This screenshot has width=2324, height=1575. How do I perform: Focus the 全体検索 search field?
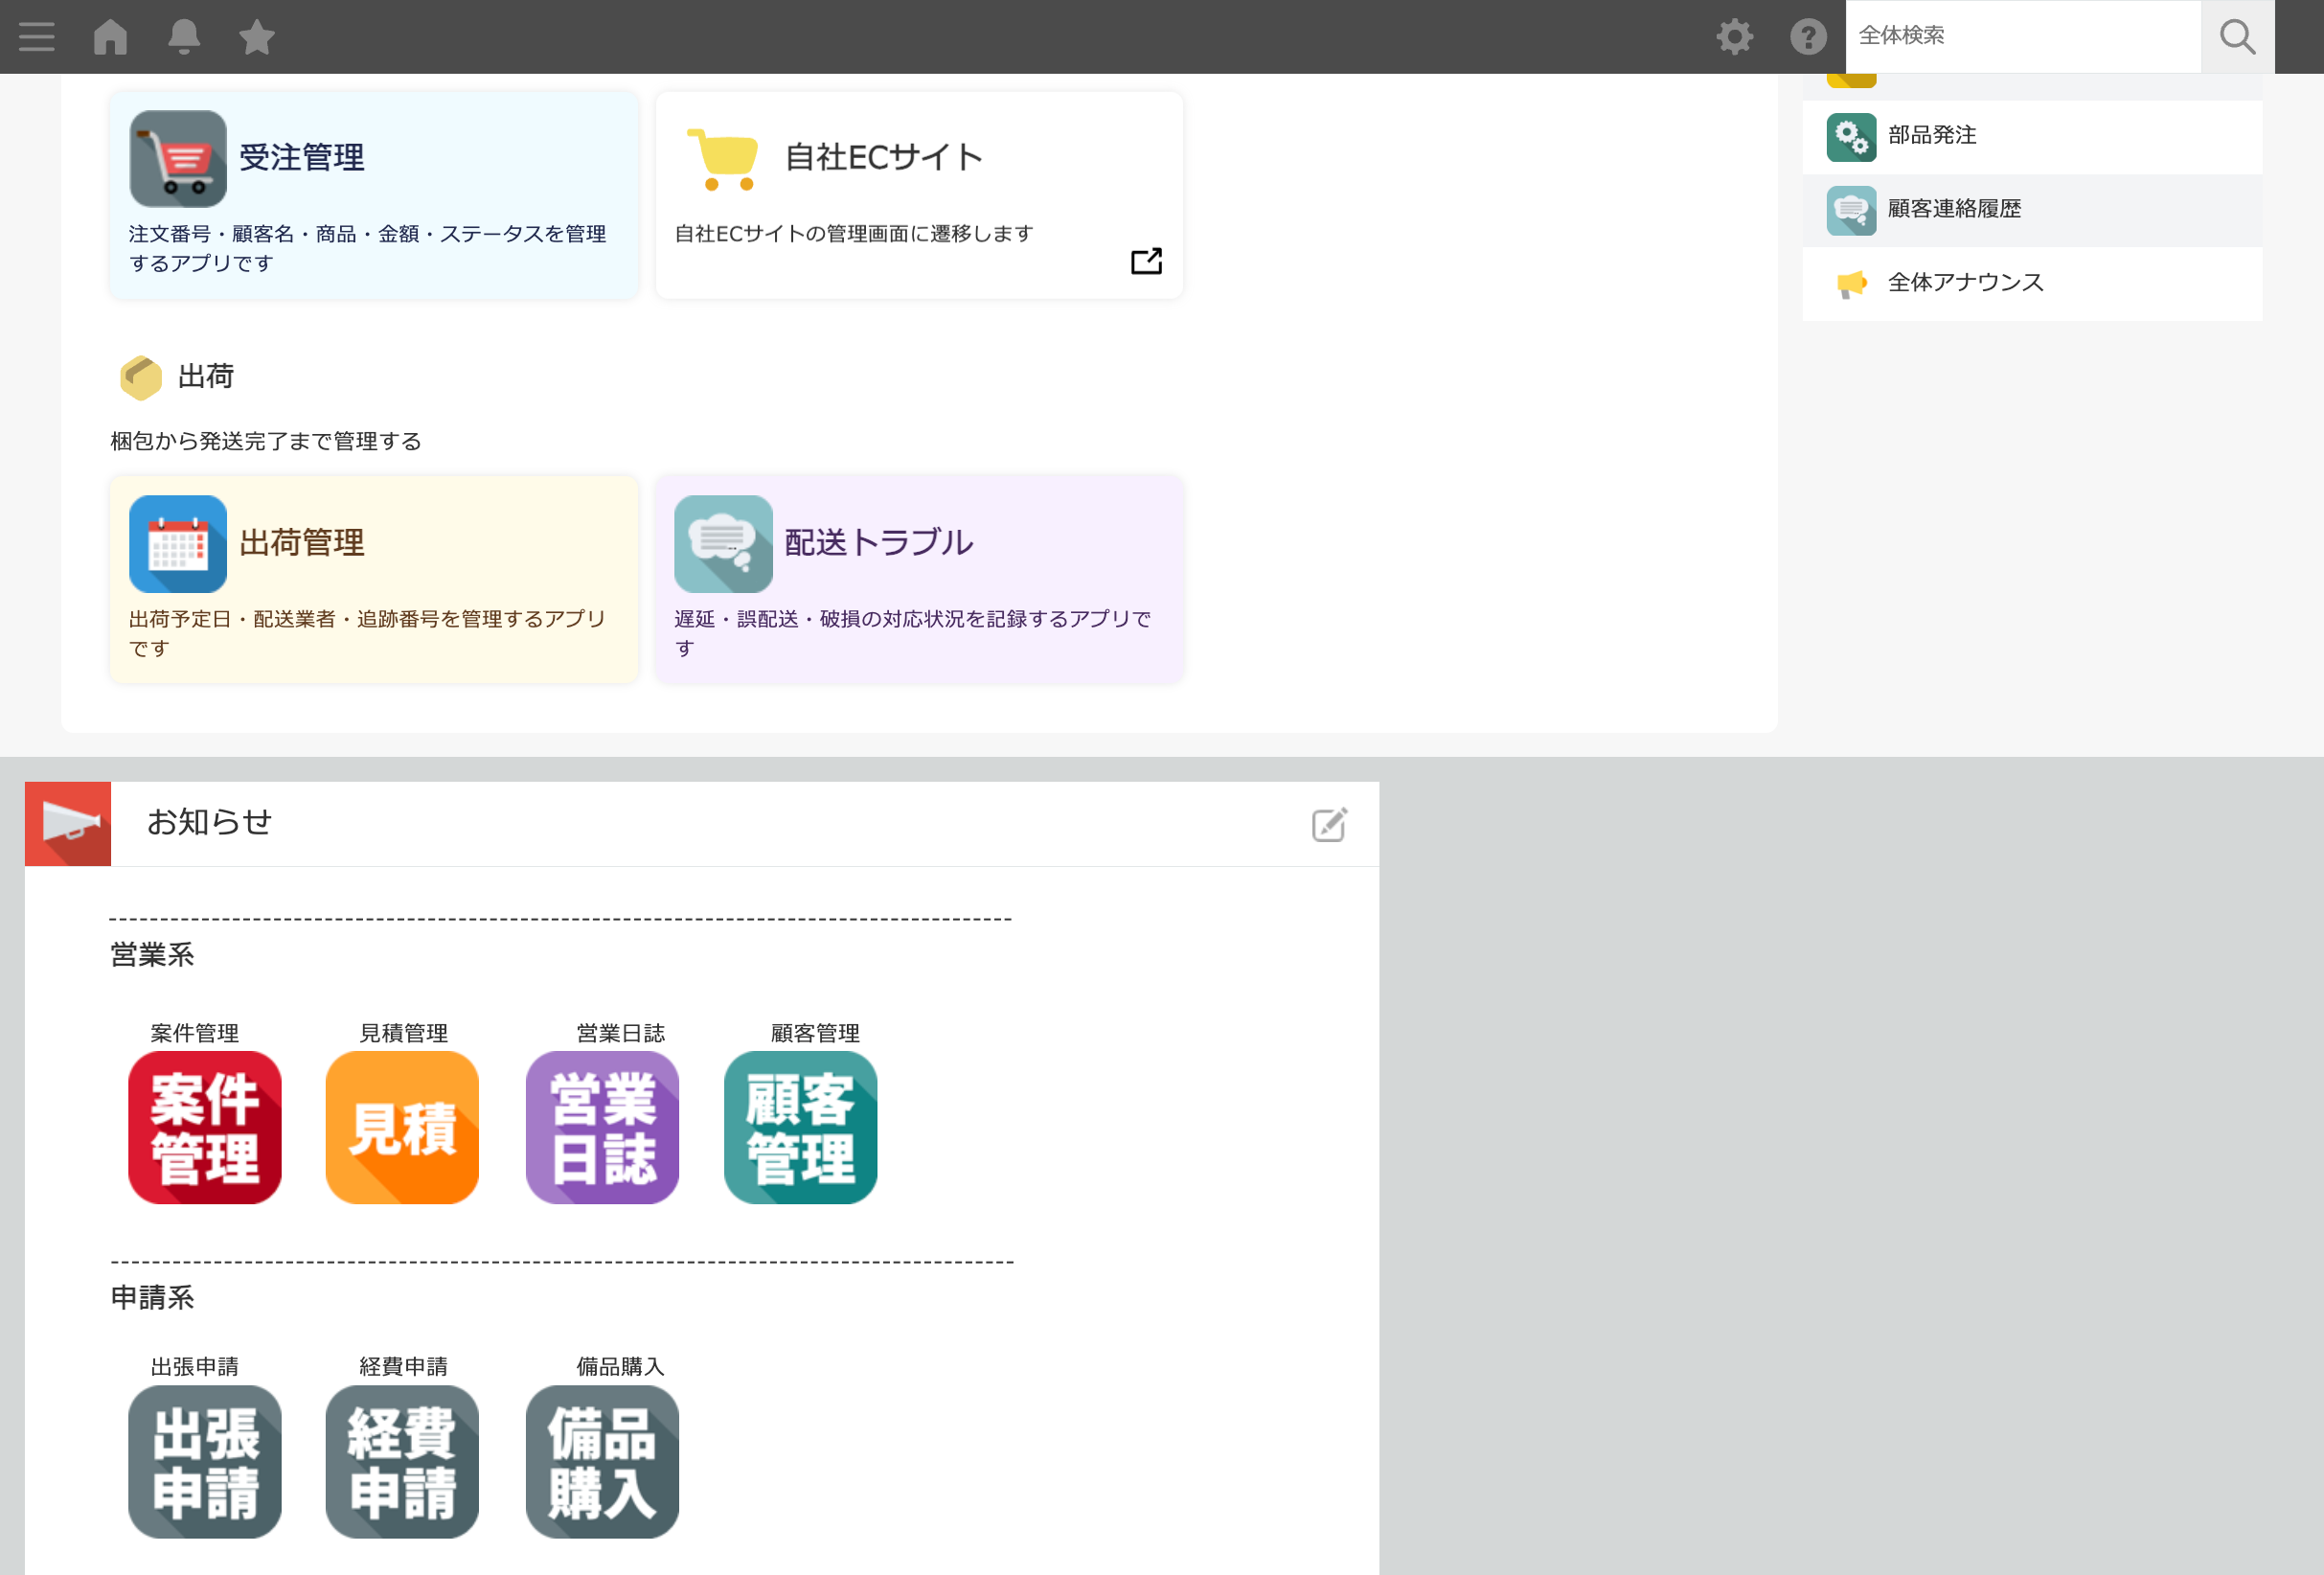tap(2023, 36)
